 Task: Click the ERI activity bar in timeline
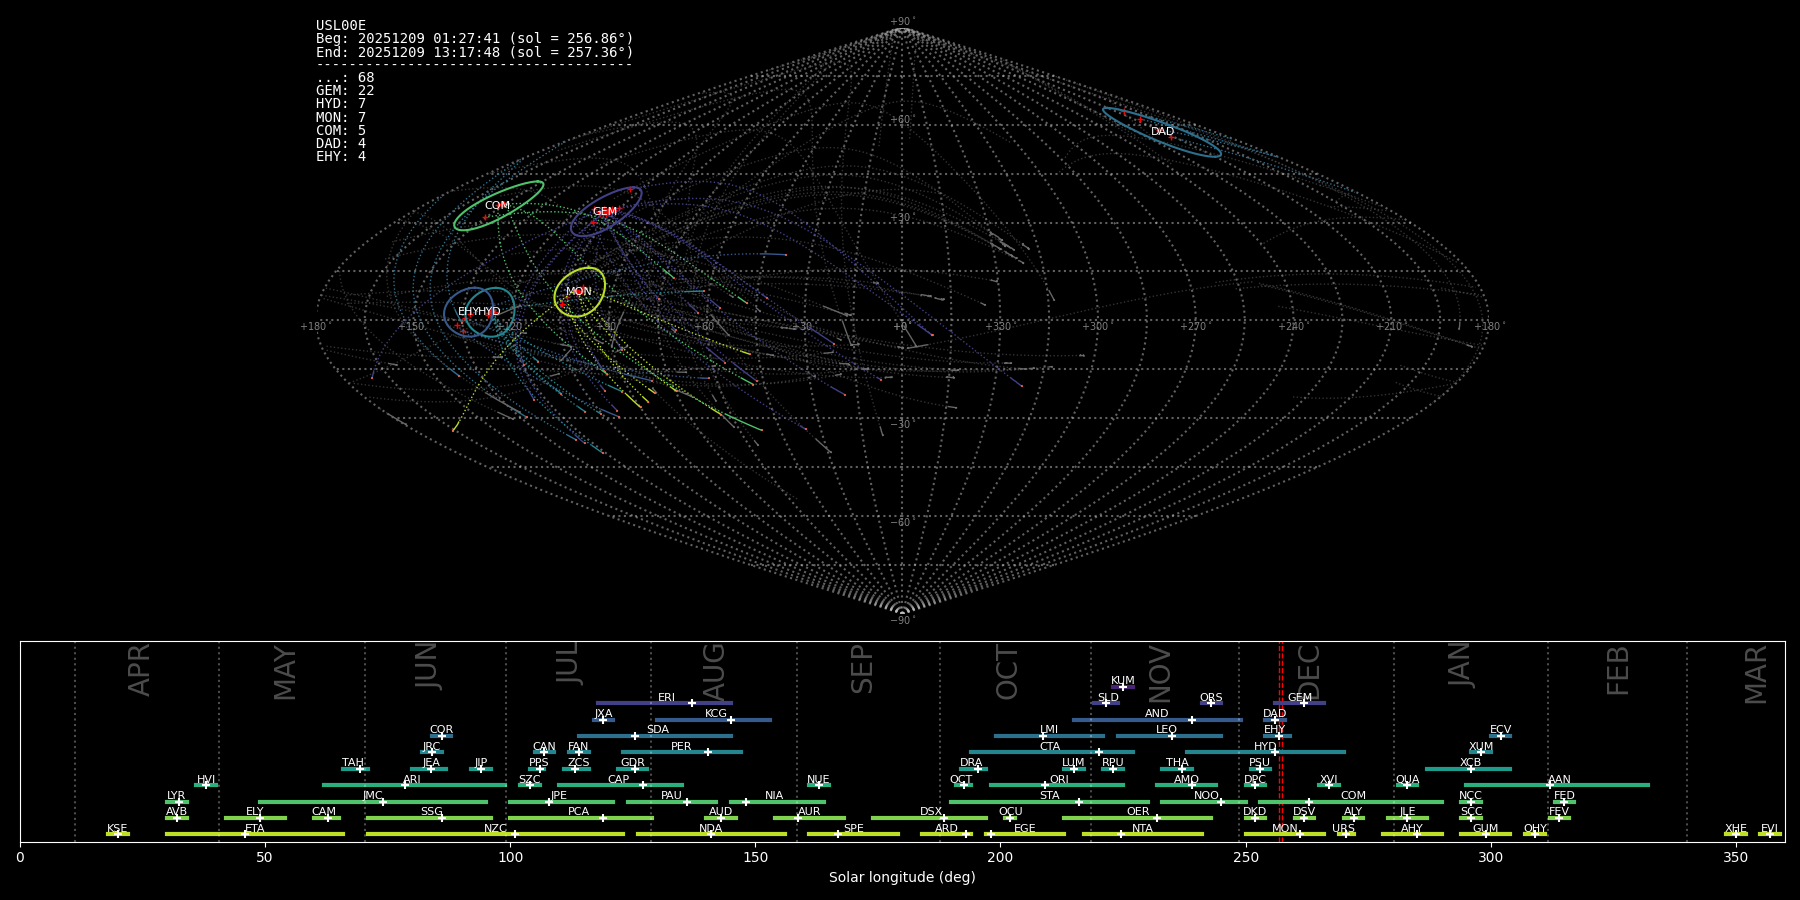pyautogui.click(x=664, y=703)
